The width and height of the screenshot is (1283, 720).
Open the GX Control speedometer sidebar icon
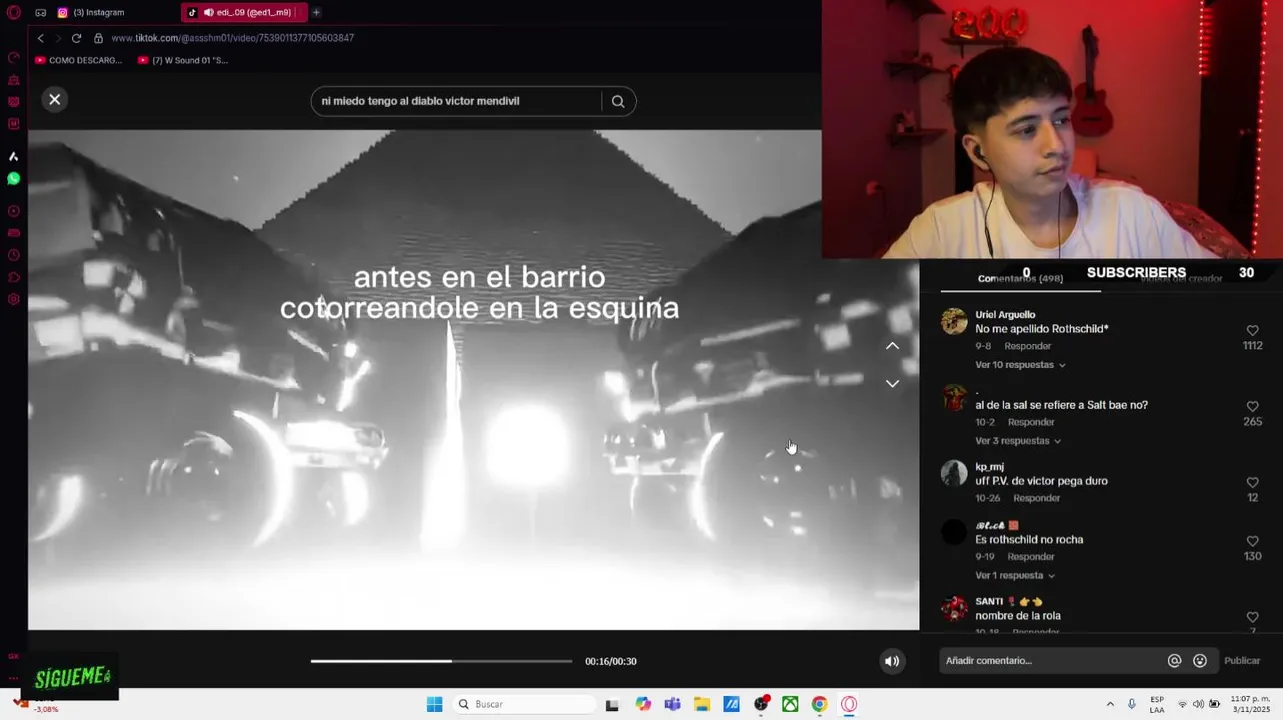tap(14, 57)
